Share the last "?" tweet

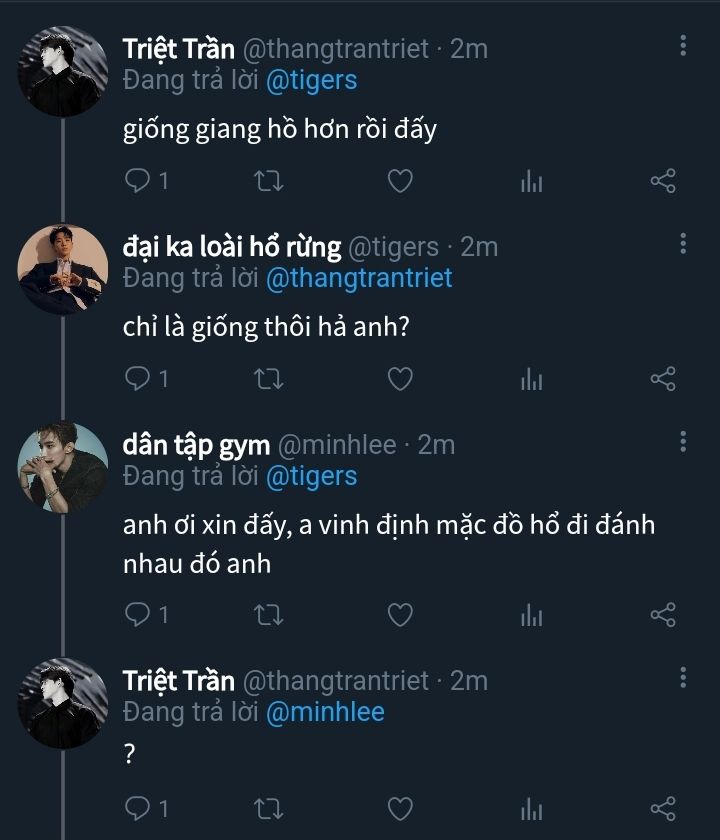663,807
